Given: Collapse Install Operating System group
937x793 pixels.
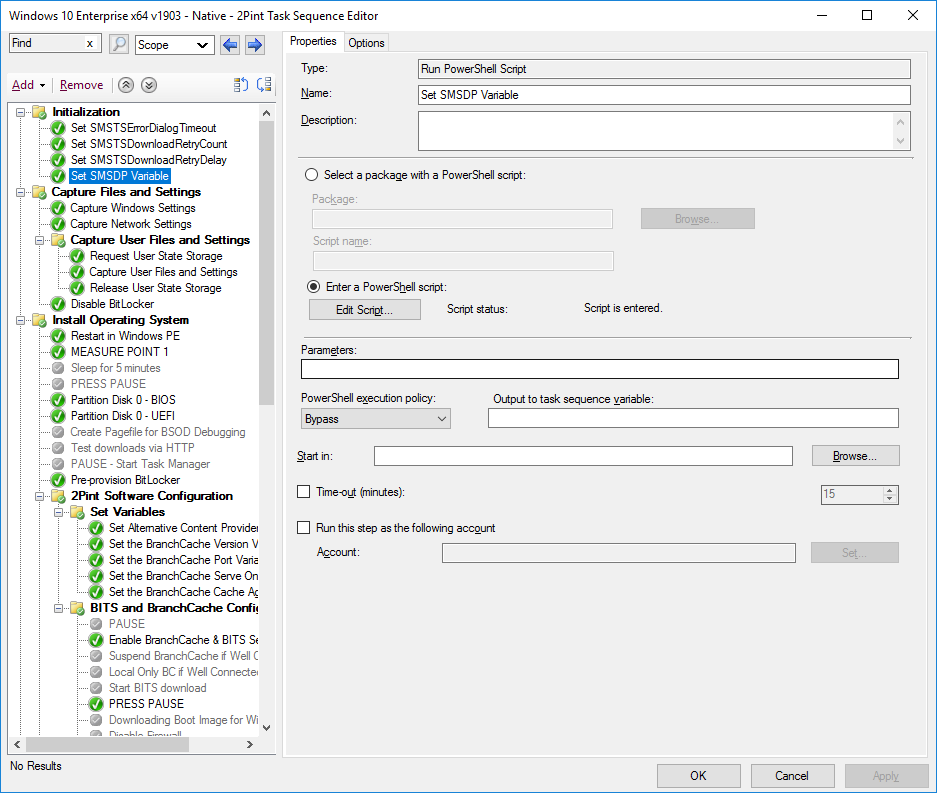Looking at the screenshot, I should pos(20,320).
